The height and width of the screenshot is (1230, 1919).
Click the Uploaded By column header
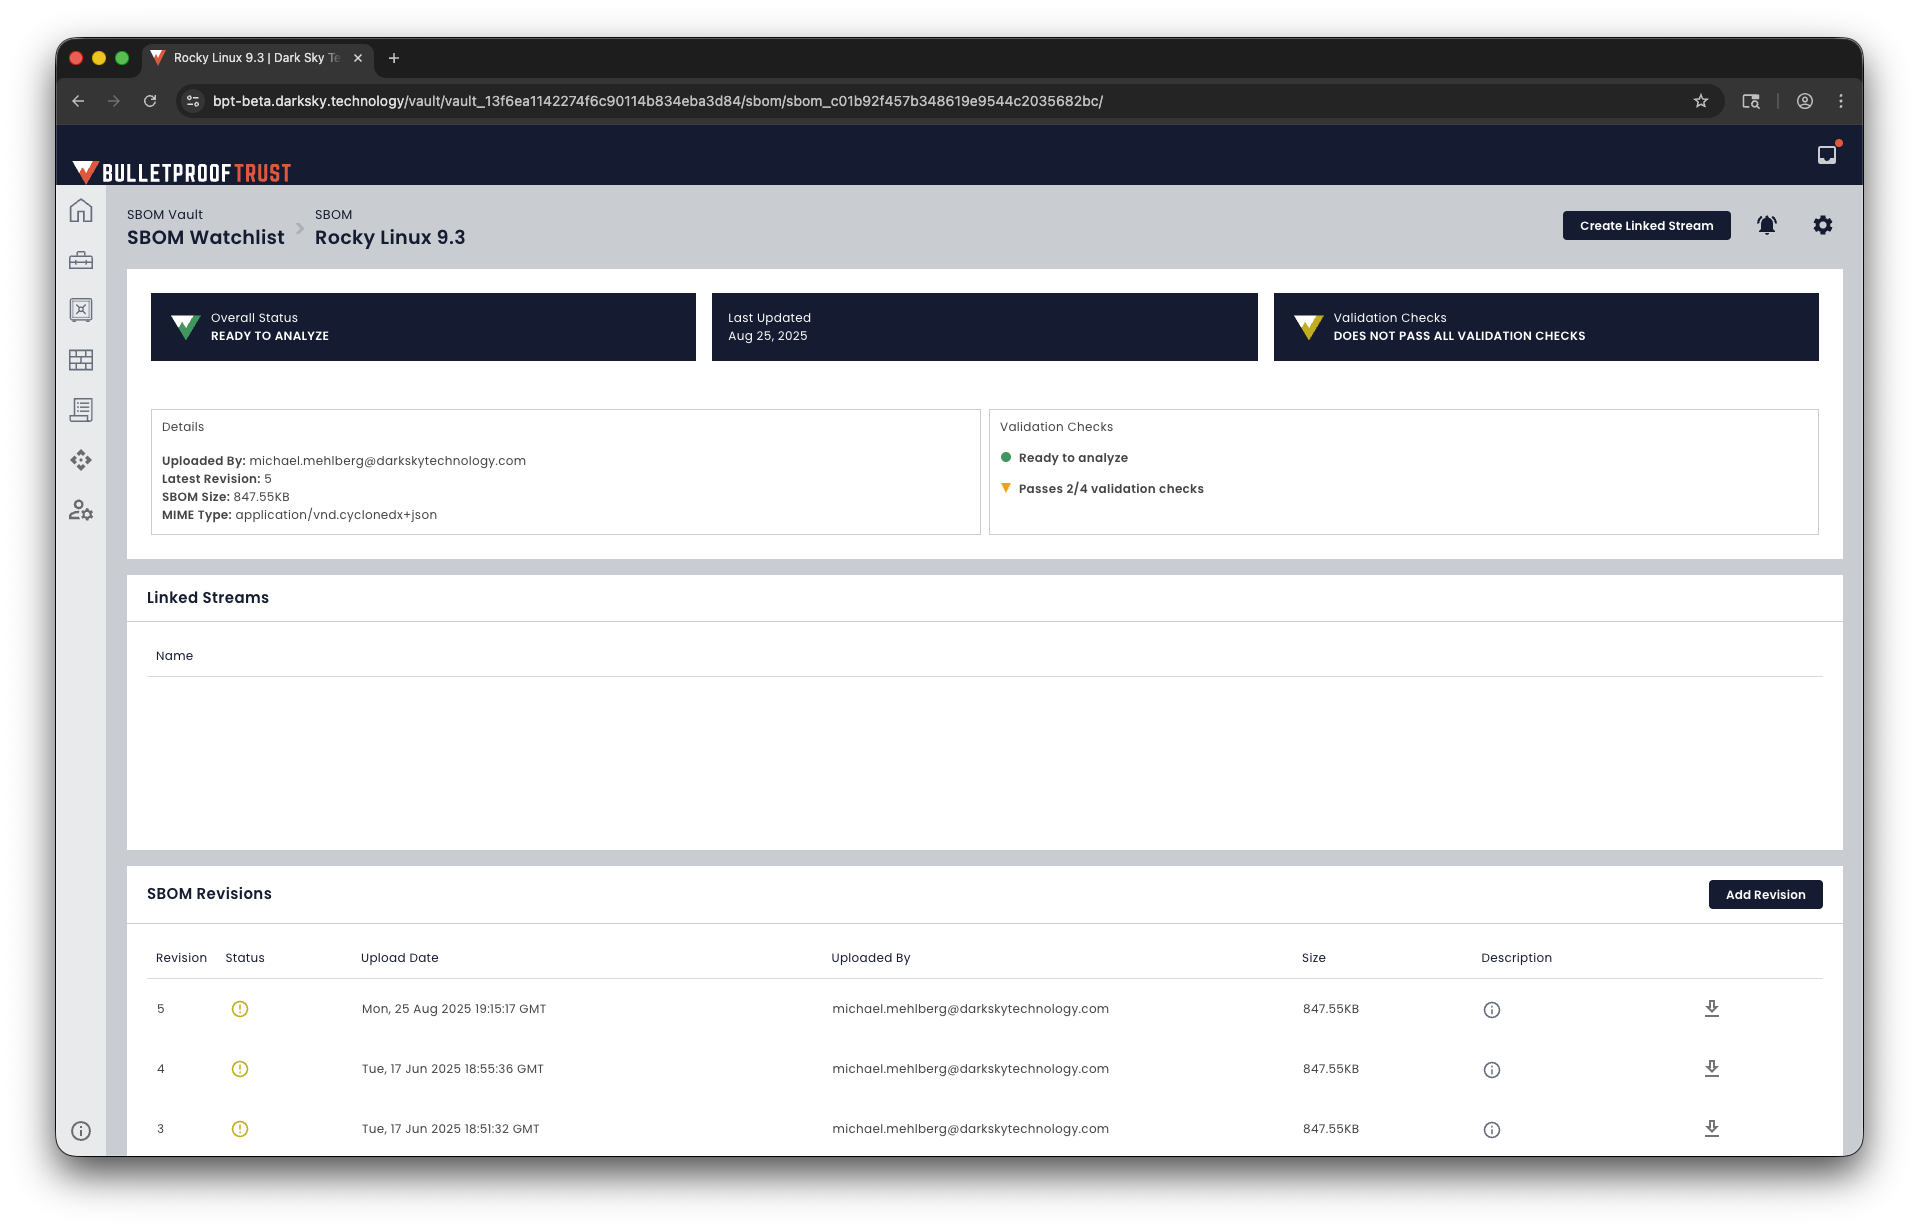(871, 958)
